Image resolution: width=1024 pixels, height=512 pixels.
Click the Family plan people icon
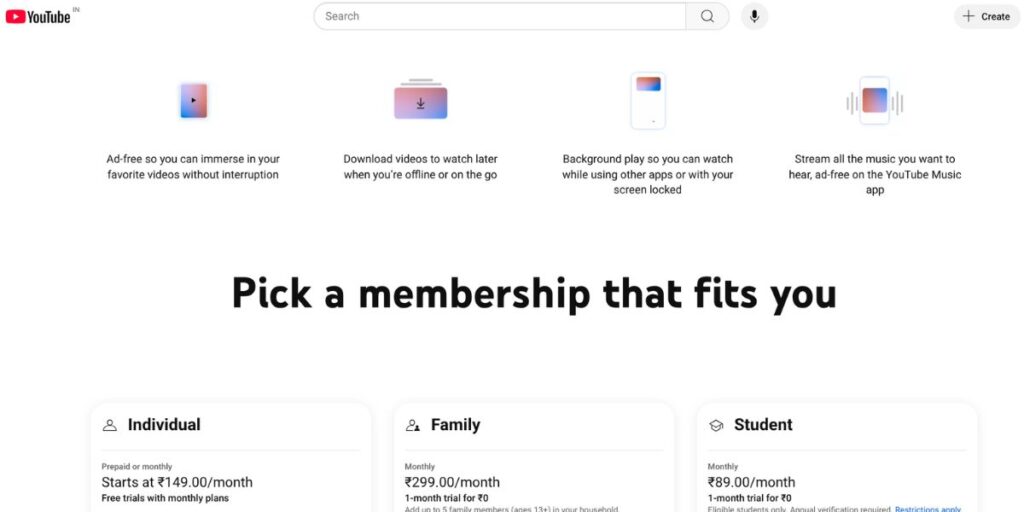click(x=413, y=425)
